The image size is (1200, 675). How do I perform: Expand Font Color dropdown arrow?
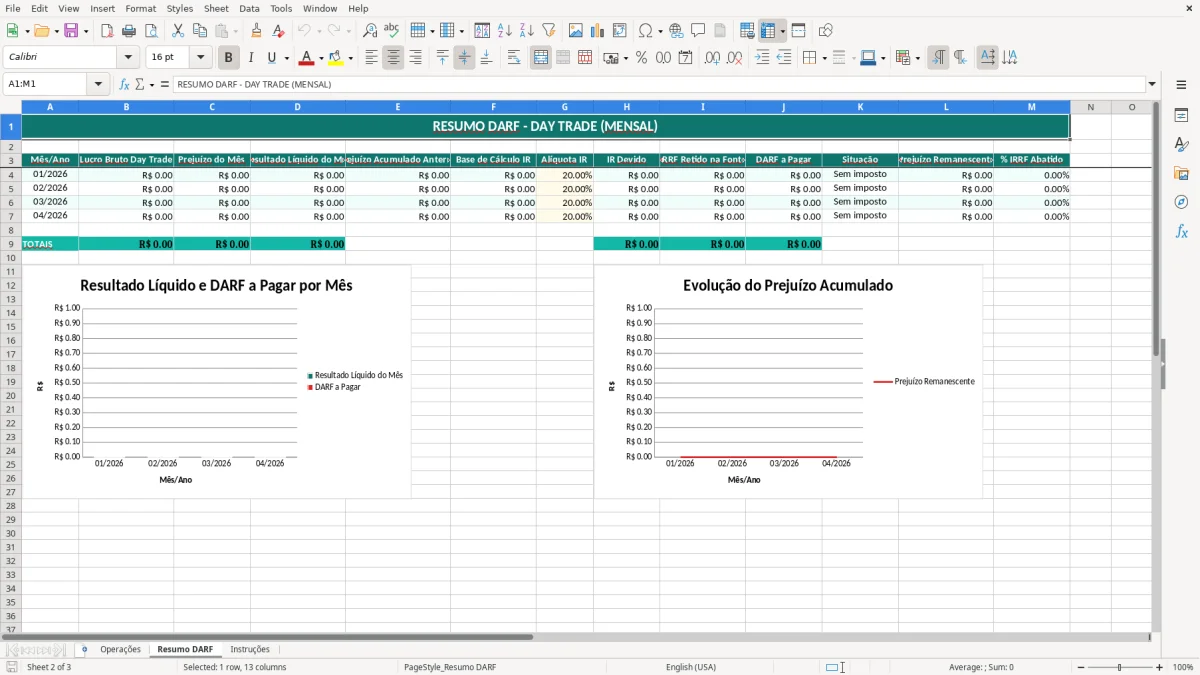tap(320, 58)
